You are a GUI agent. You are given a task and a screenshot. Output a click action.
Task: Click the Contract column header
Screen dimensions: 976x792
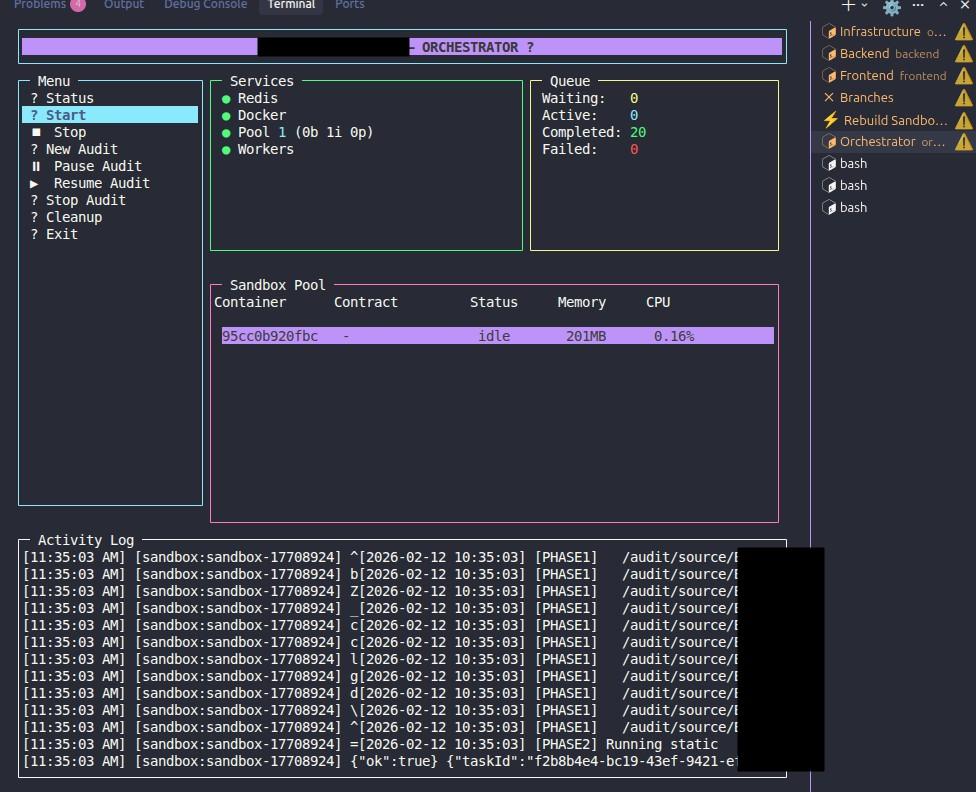365,302
